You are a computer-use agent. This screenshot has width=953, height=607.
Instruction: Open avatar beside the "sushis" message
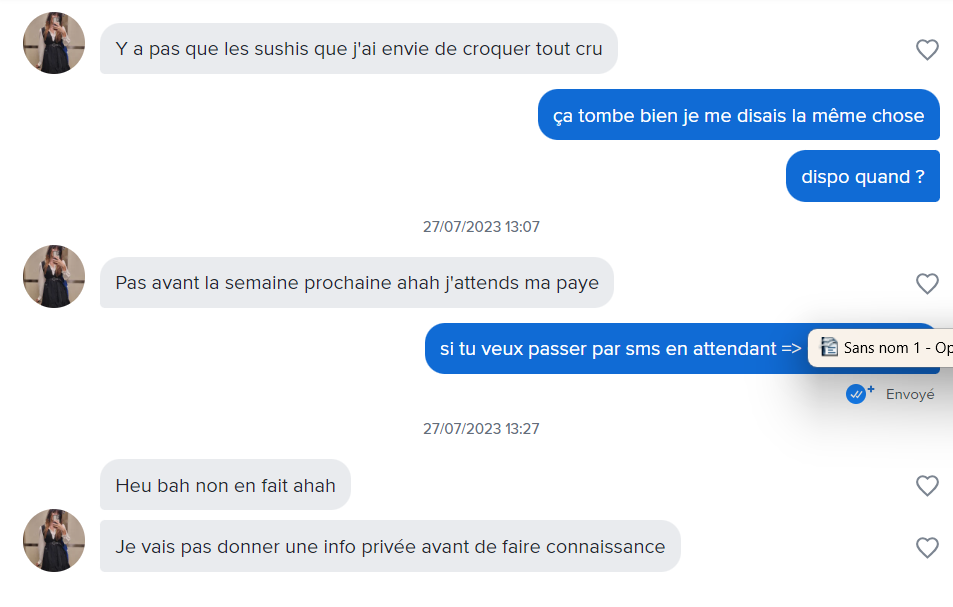[x=54, y=43]
